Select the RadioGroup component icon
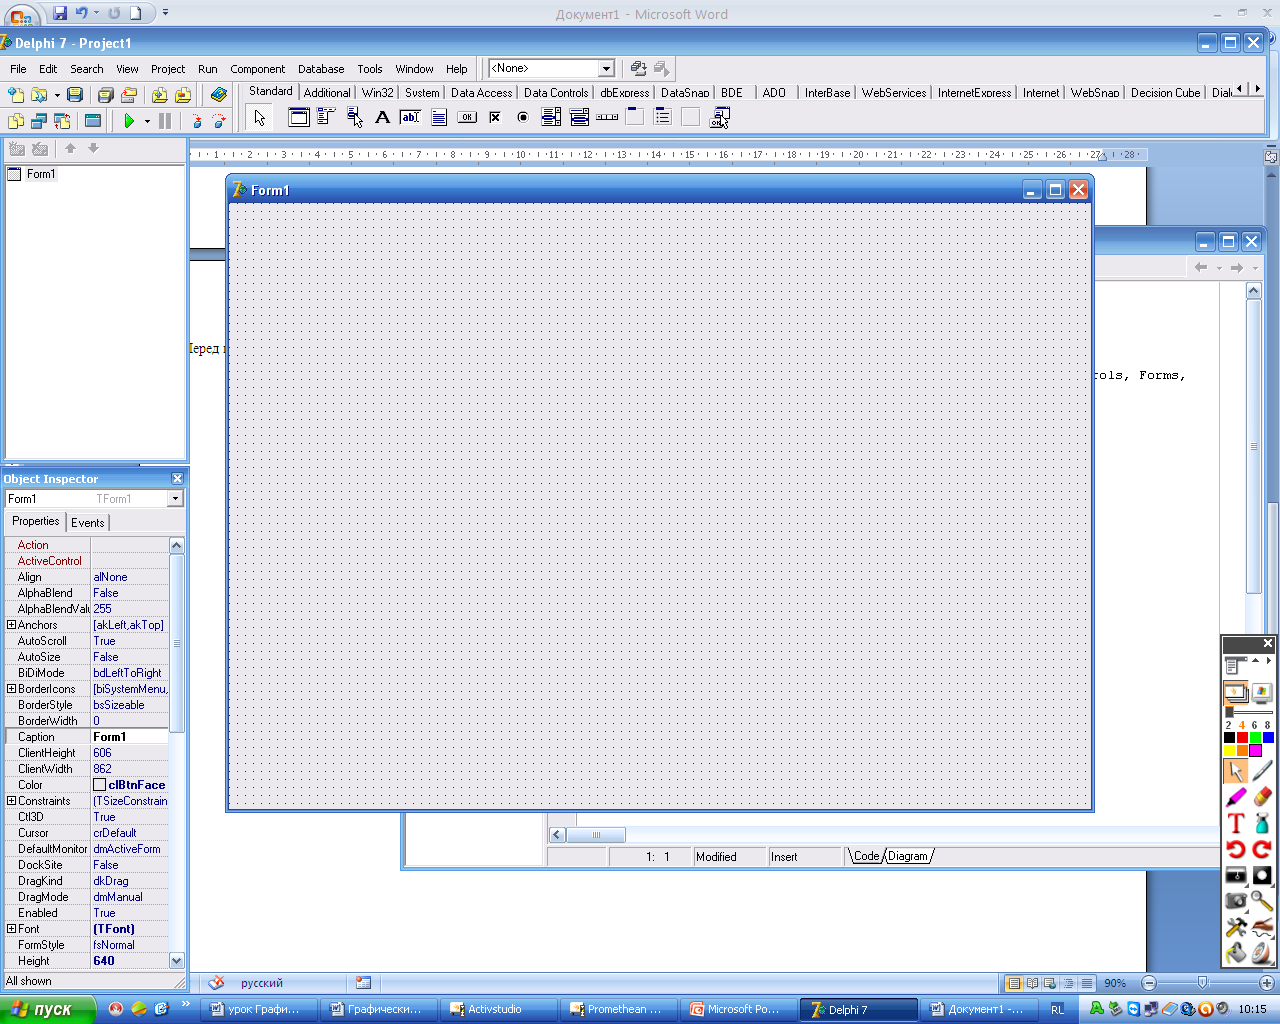This screenshot has width=1280, height=1024. pyautogui.click(x=663, y=117)
